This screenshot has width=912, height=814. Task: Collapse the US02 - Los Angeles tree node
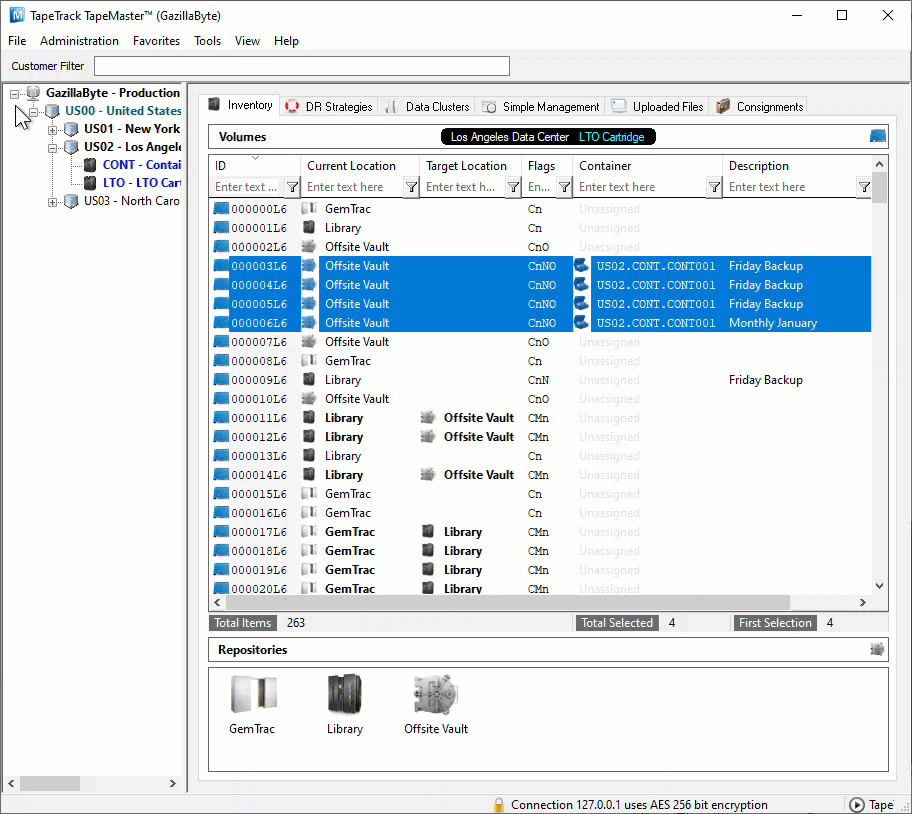point(52,148)
